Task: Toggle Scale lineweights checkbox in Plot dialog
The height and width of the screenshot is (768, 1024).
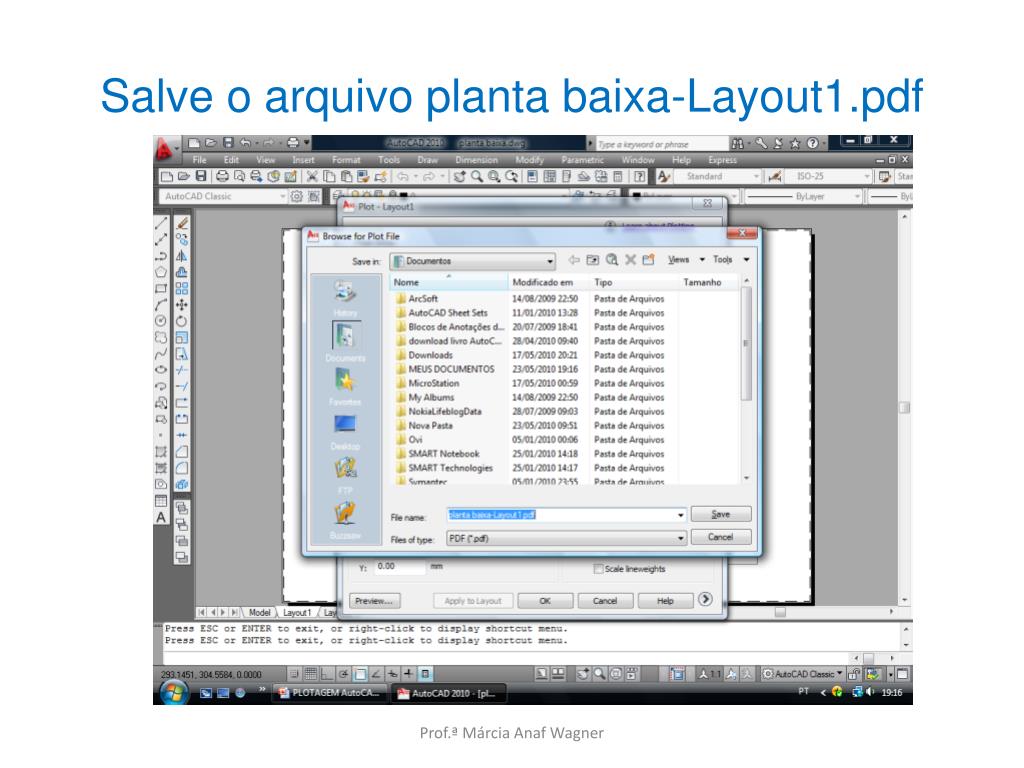Action: (x=598, y=569)
